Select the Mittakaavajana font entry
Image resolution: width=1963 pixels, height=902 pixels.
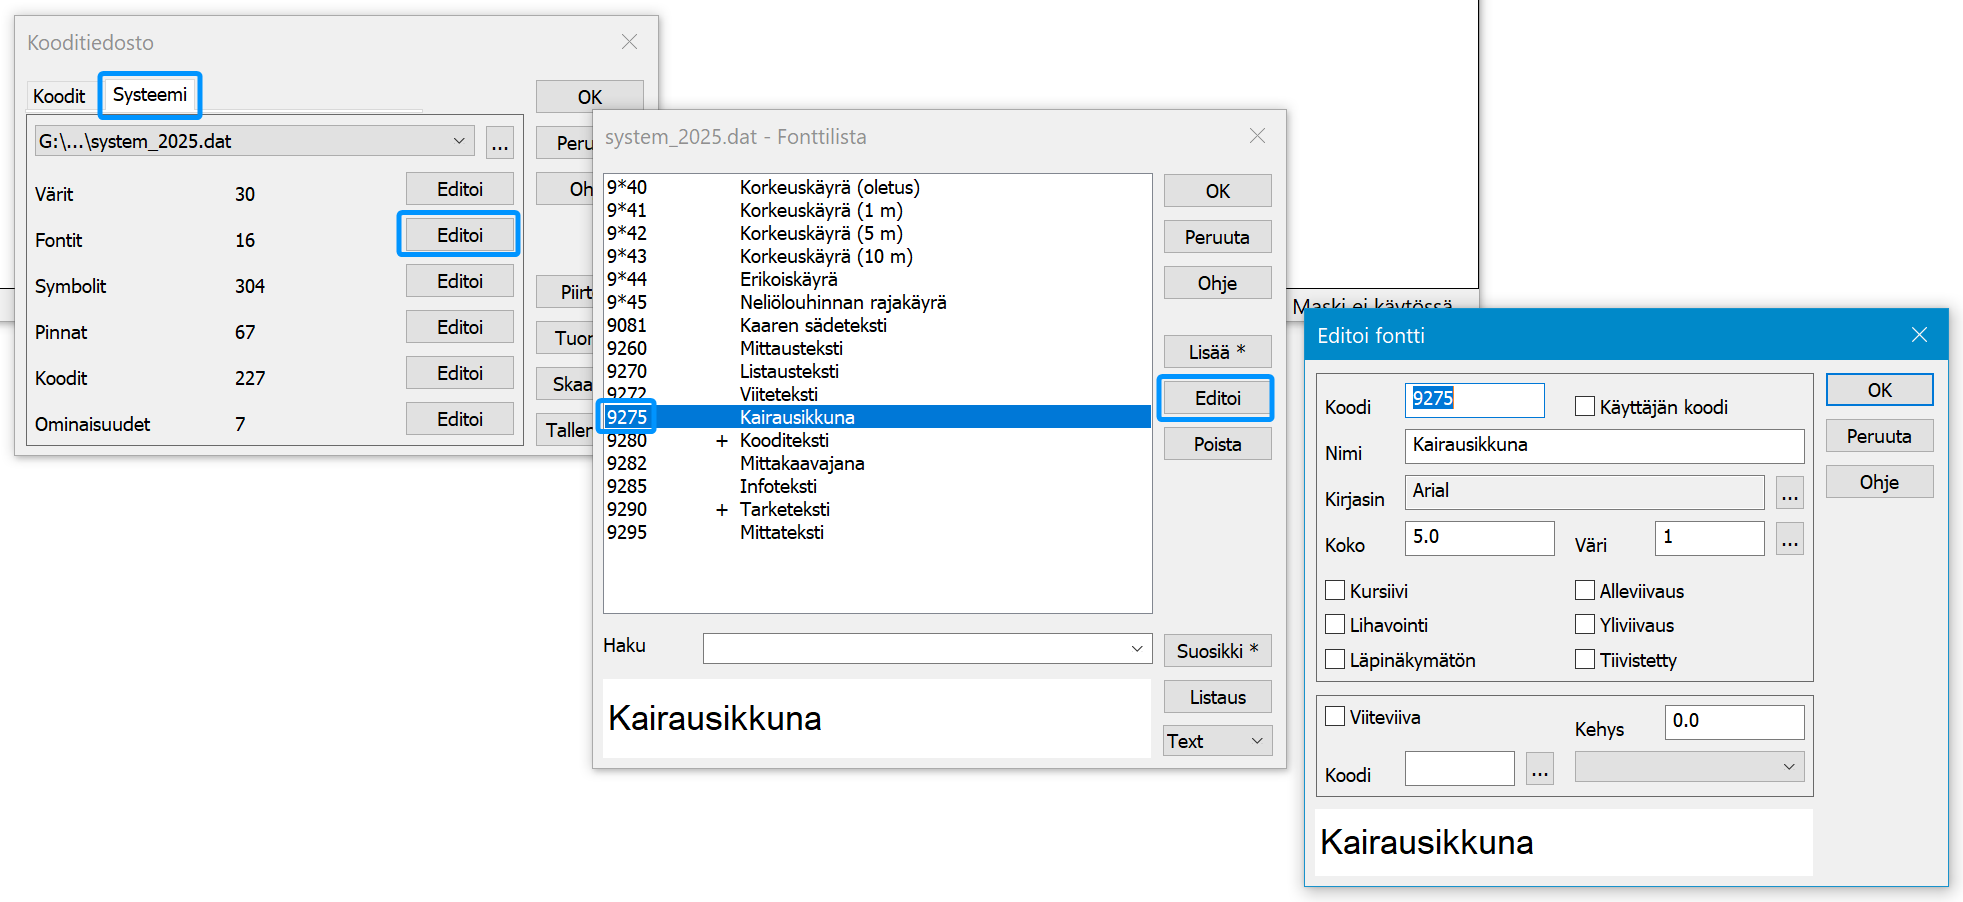pos(801,463)
